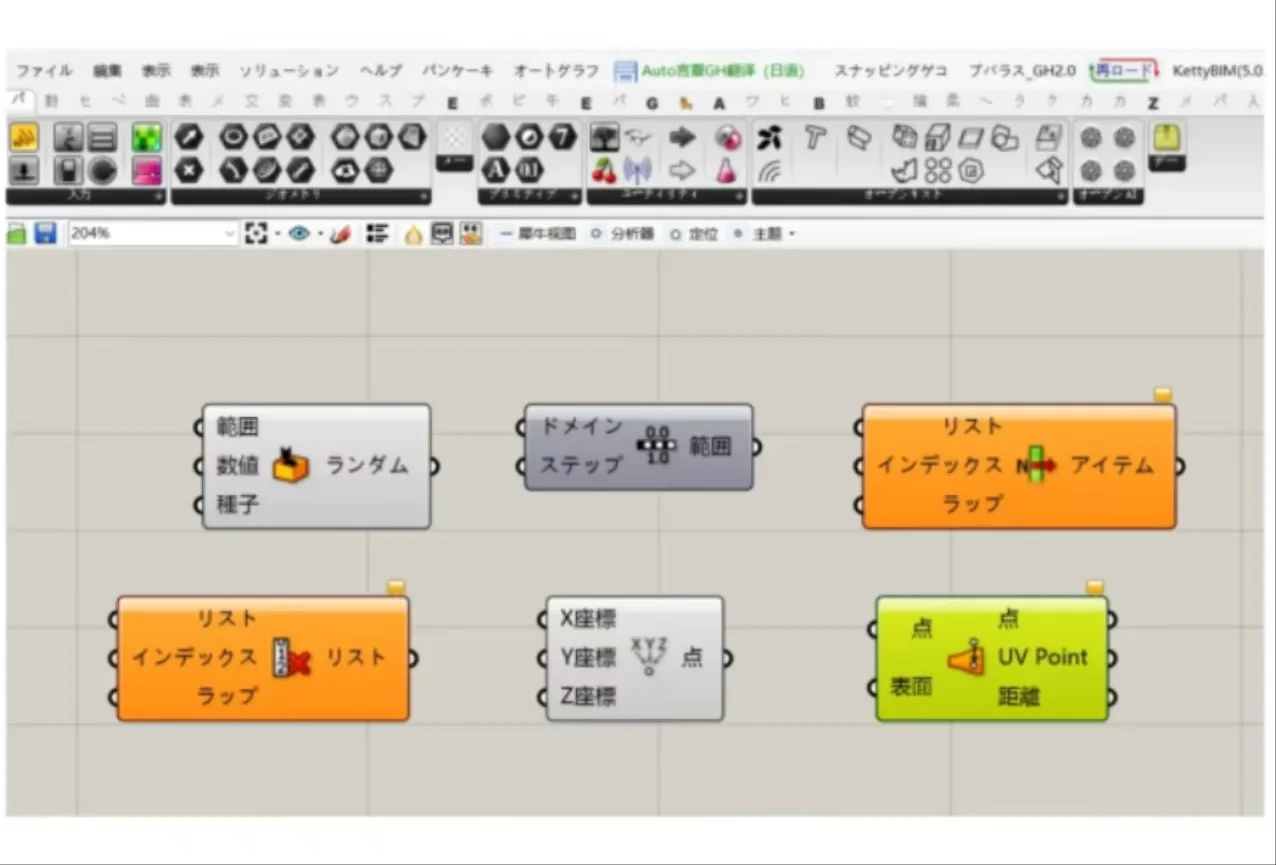Screen dimensions: 1276x865
Task: Select the signal arcs icon below pinwheel
Action: coord(768,171)
